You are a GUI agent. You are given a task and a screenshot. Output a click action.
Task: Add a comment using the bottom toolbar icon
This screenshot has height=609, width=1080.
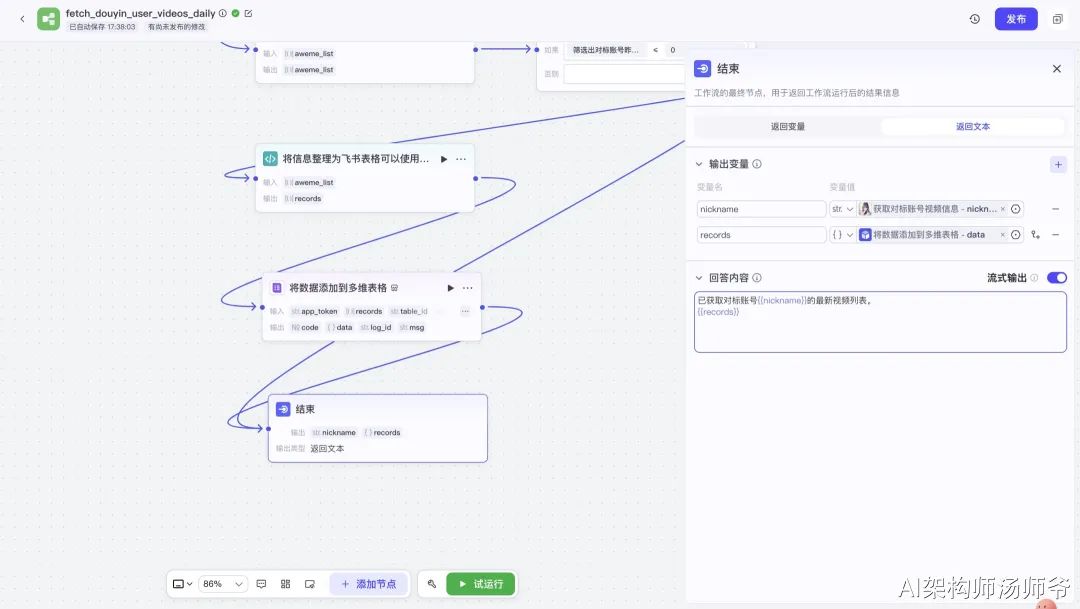(x=261, y=584)
